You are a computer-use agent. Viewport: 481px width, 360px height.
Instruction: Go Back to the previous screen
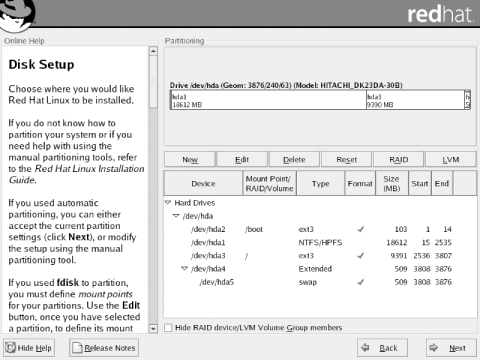[x=382, y=348]
